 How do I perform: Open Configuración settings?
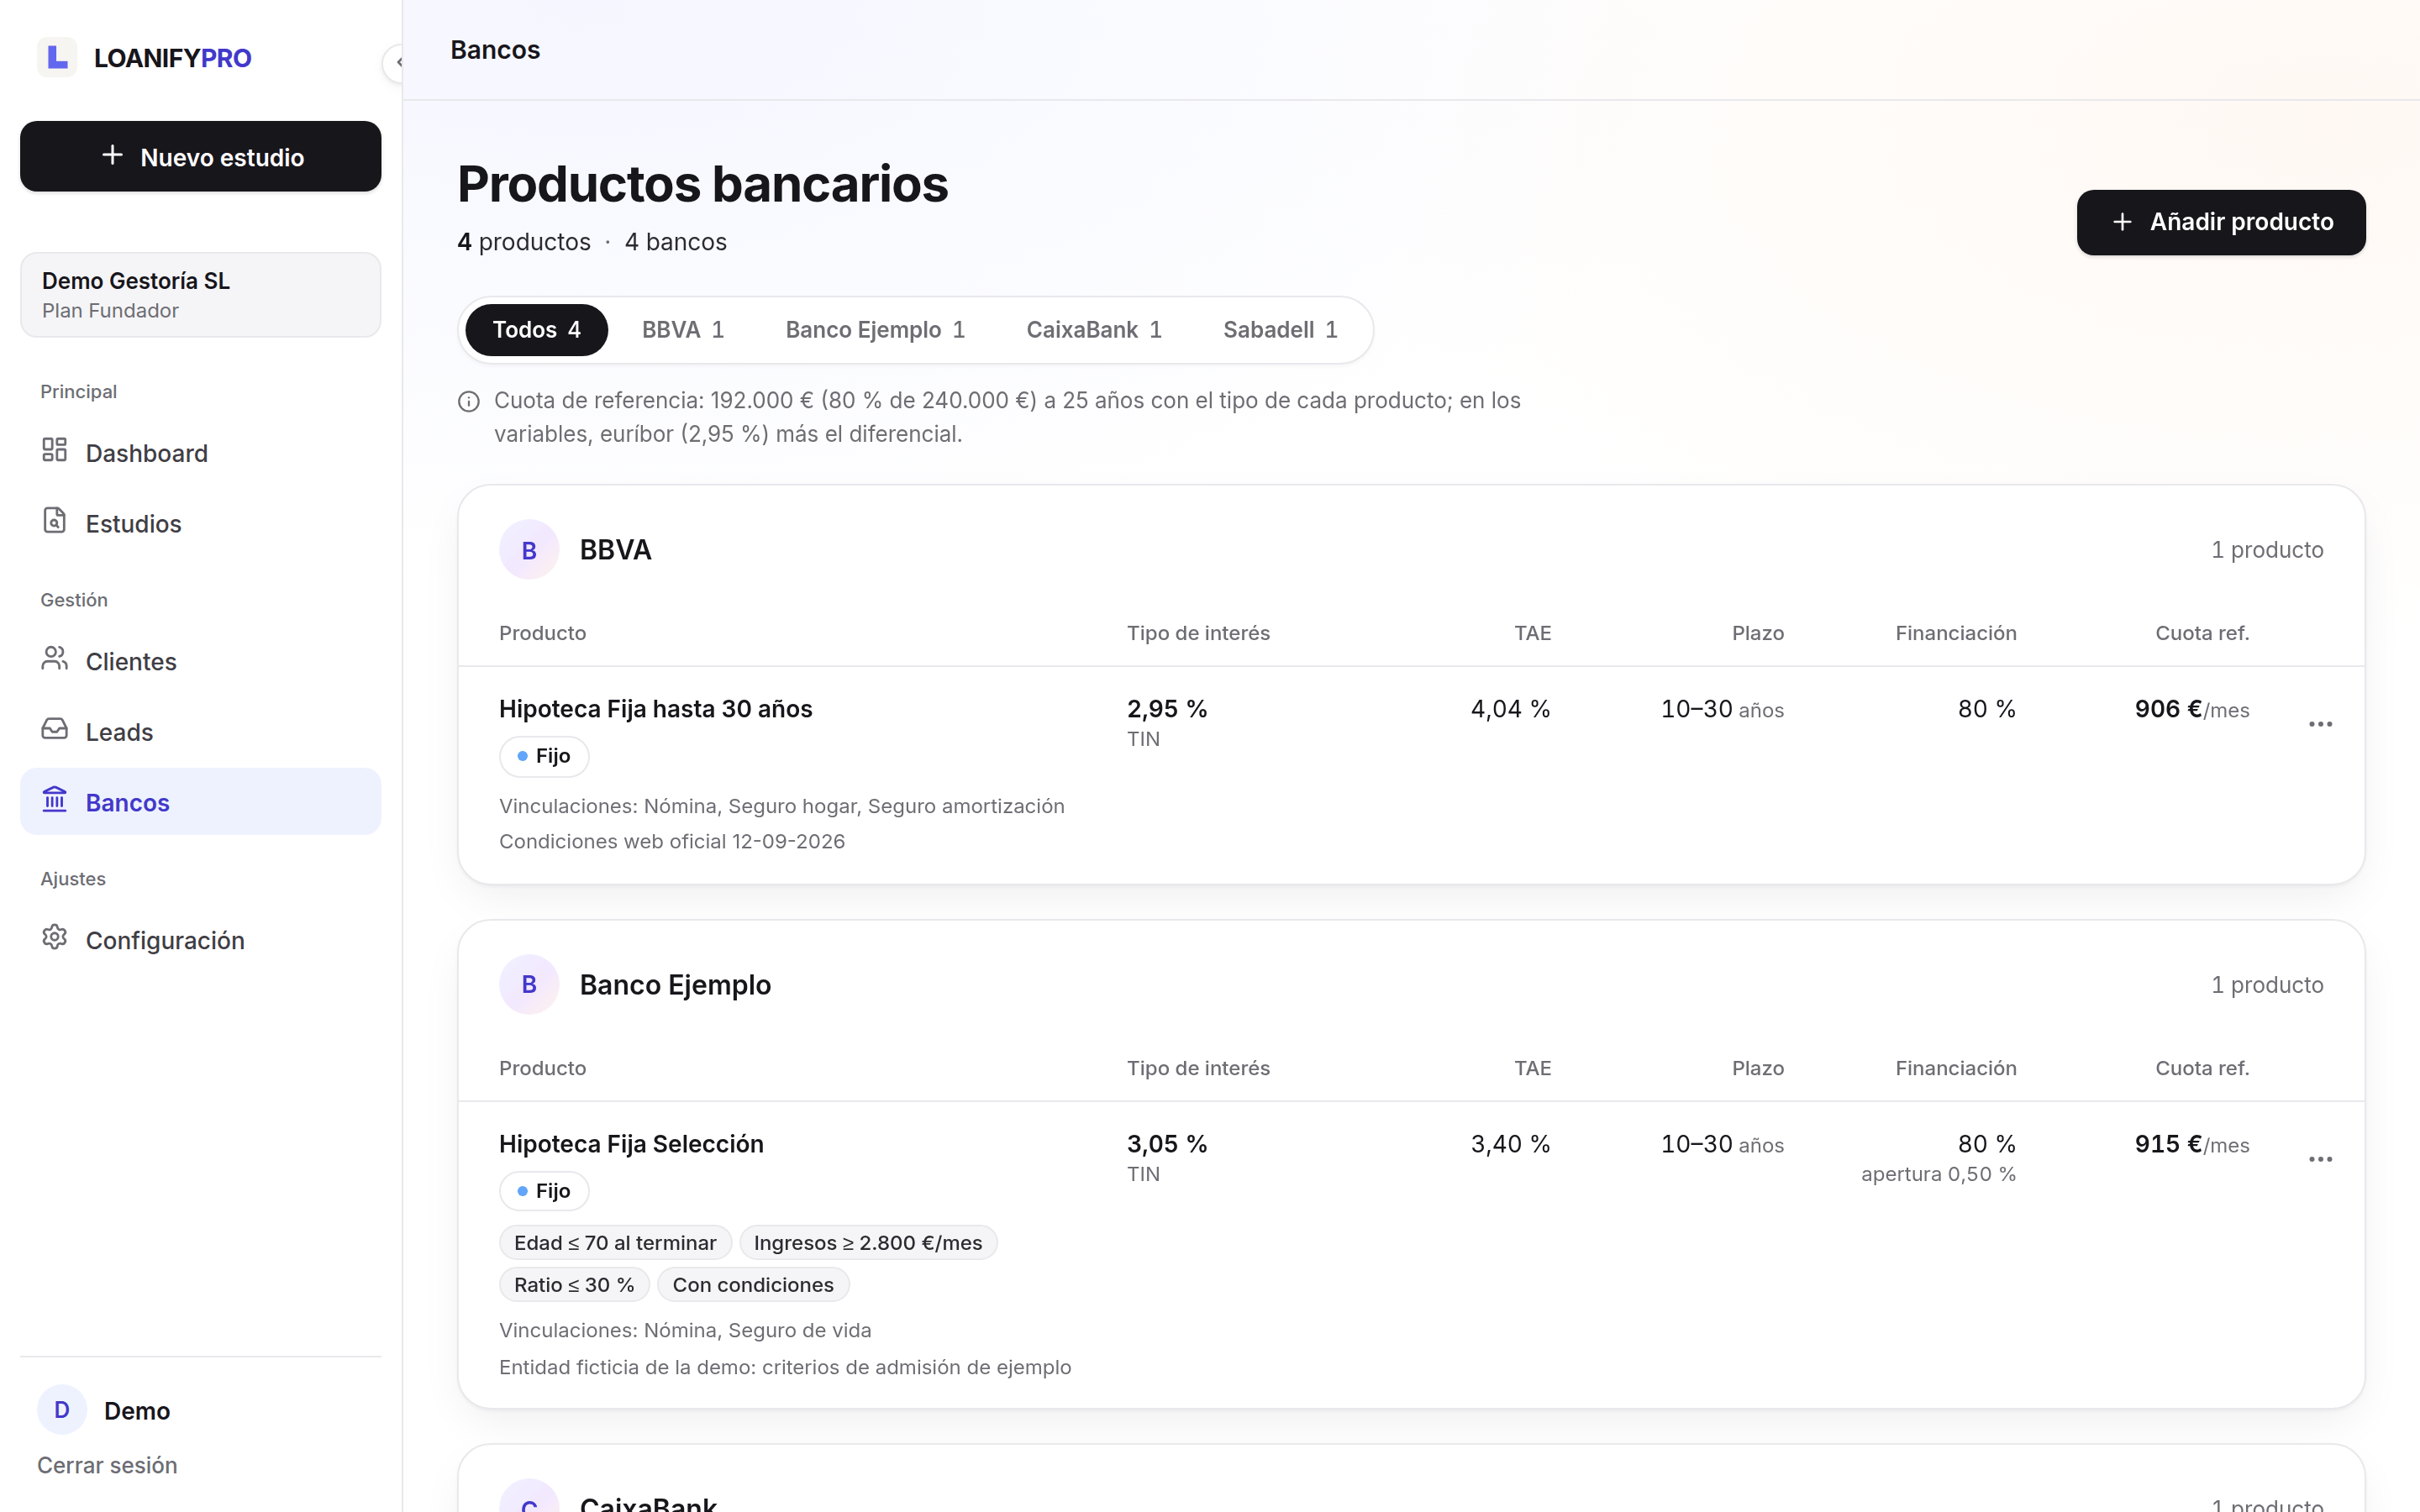pos(201,940)
